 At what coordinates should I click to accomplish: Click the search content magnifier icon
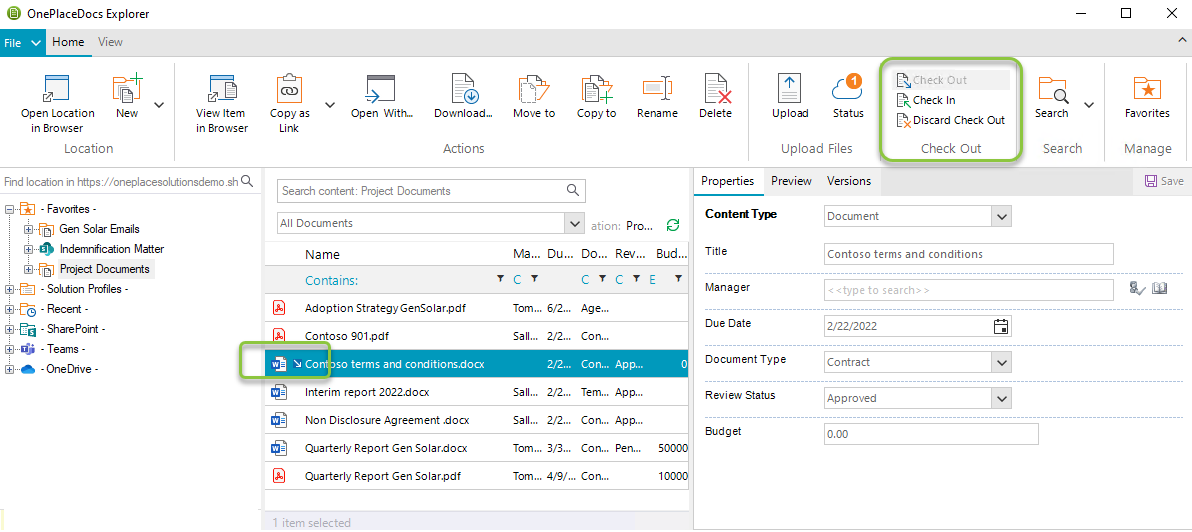tap(574, 191)
